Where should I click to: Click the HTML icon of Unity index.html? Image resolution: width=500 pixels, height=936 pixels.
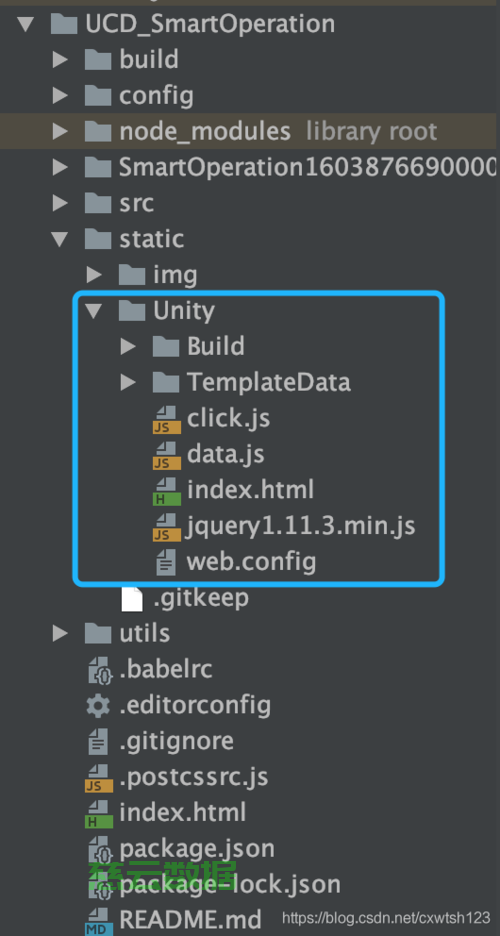[166, 491]
